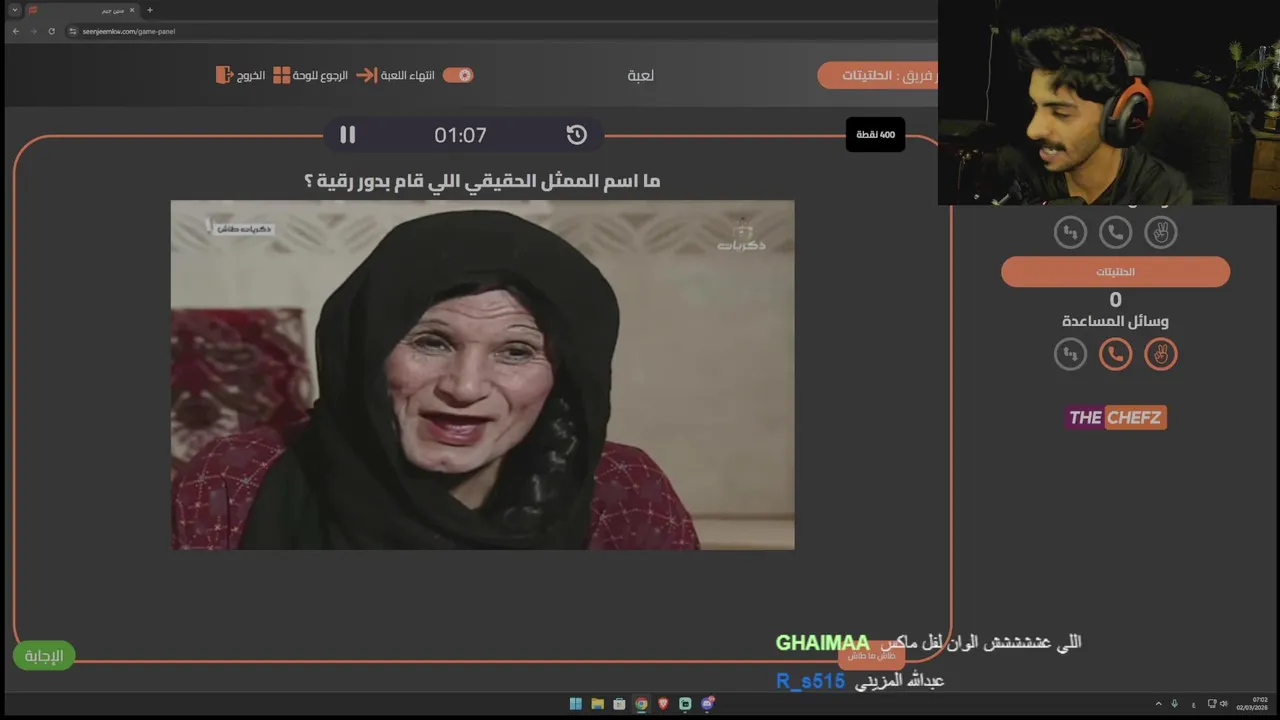Click the 400 نقطة points badge

tap(875, 134)
